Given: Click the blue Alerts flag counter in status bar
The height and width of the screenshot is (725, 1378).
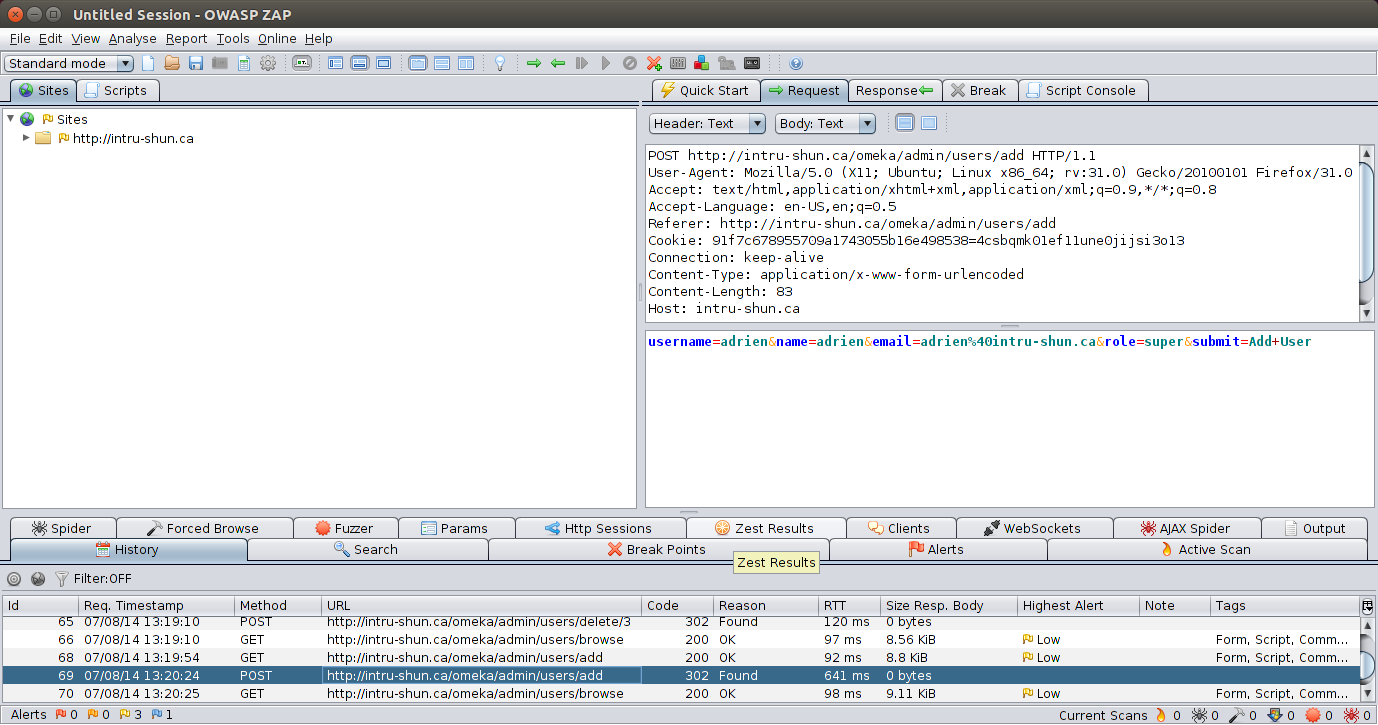Looking at the screenshot, I should [162, 715].
